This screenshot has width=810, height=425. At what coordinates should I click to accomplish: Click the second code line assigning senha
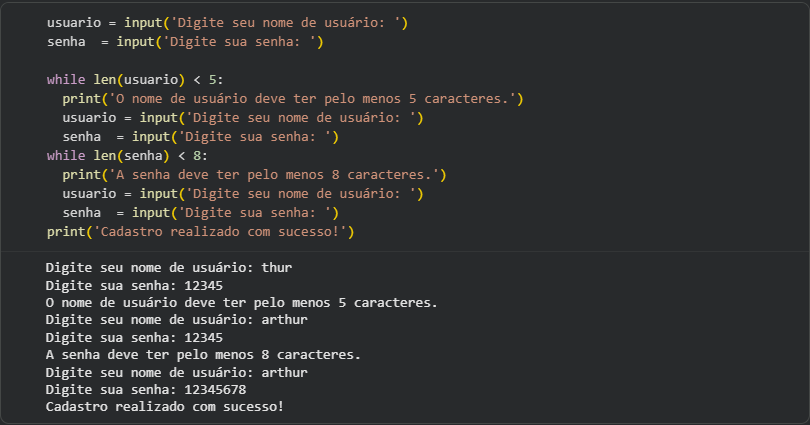[185, 42]
